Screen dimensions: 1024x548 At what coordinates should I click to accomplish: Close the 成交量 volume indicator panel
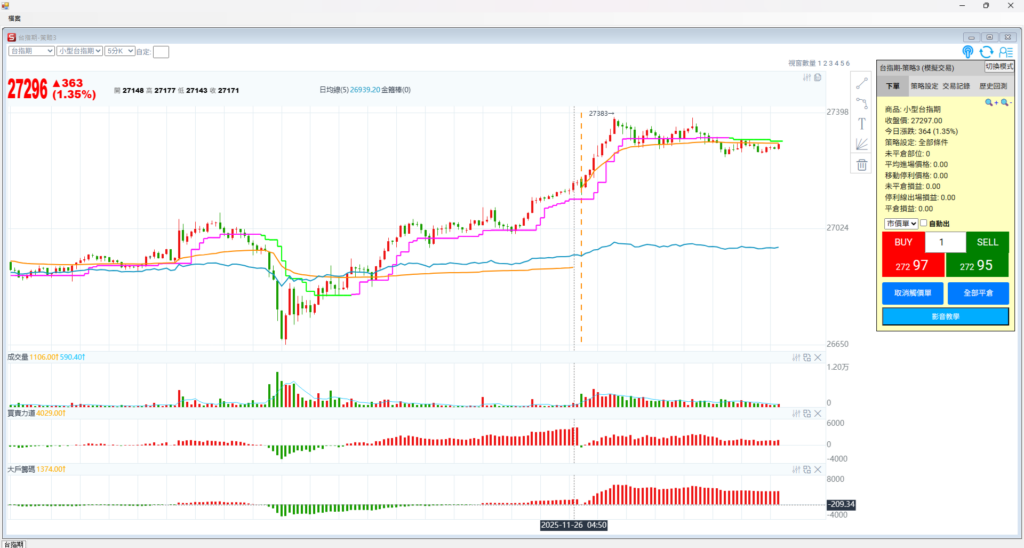pos(817,357)
